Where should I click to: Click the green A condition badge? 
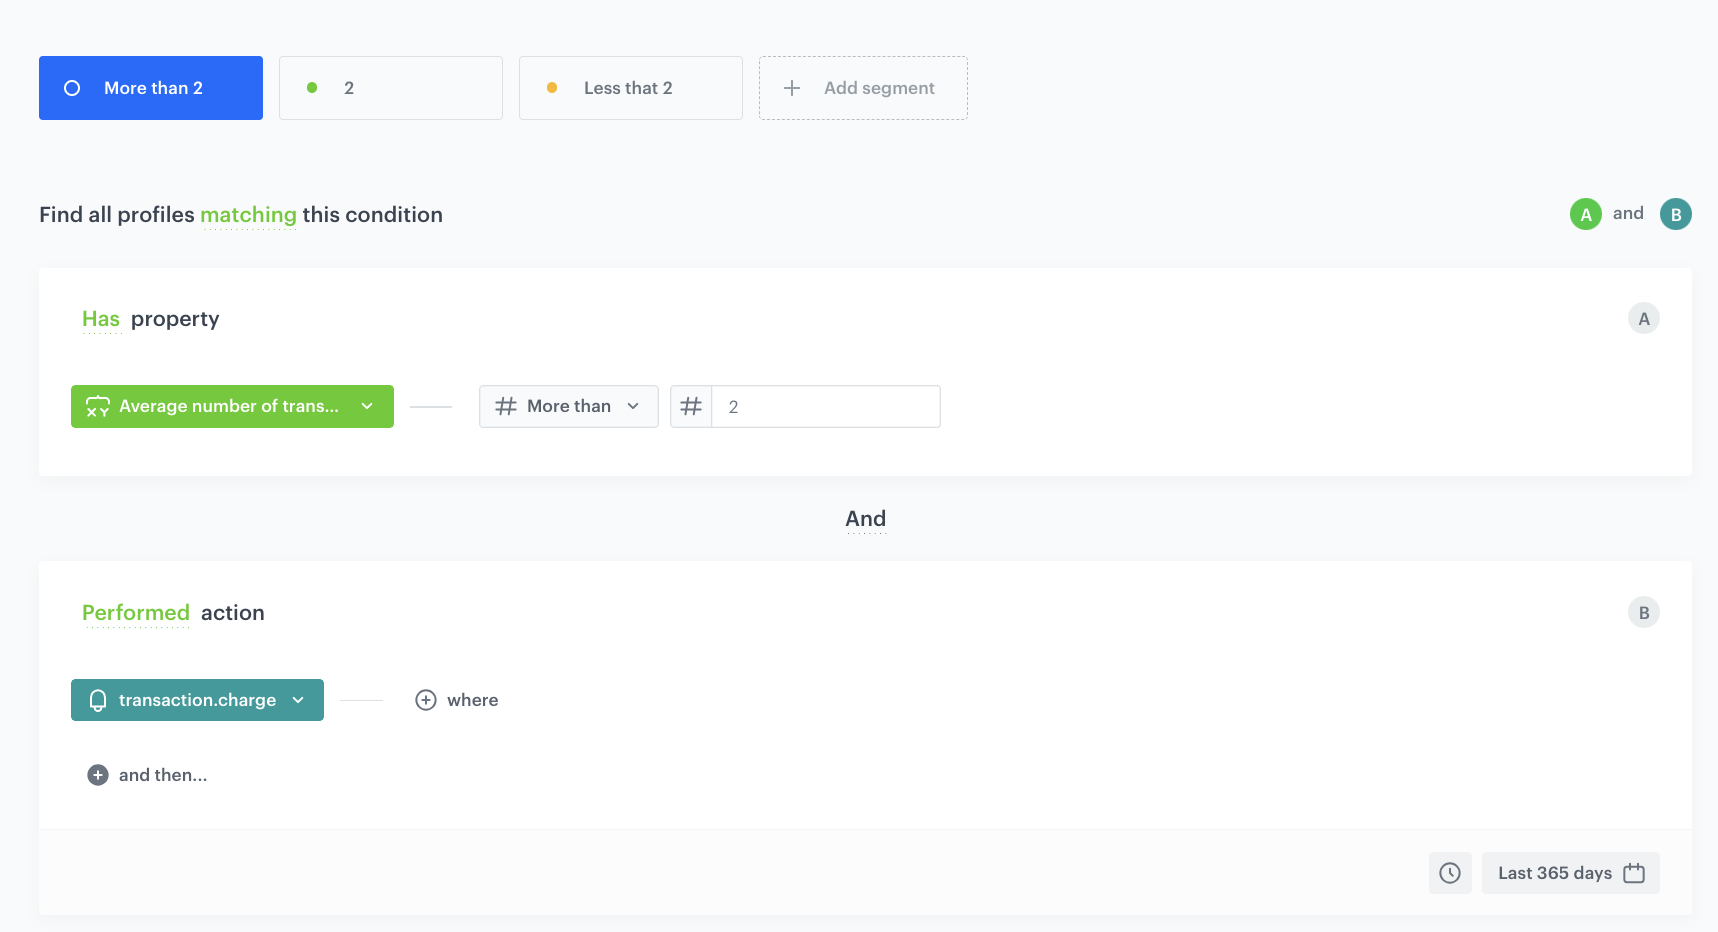pos(1585,214)
